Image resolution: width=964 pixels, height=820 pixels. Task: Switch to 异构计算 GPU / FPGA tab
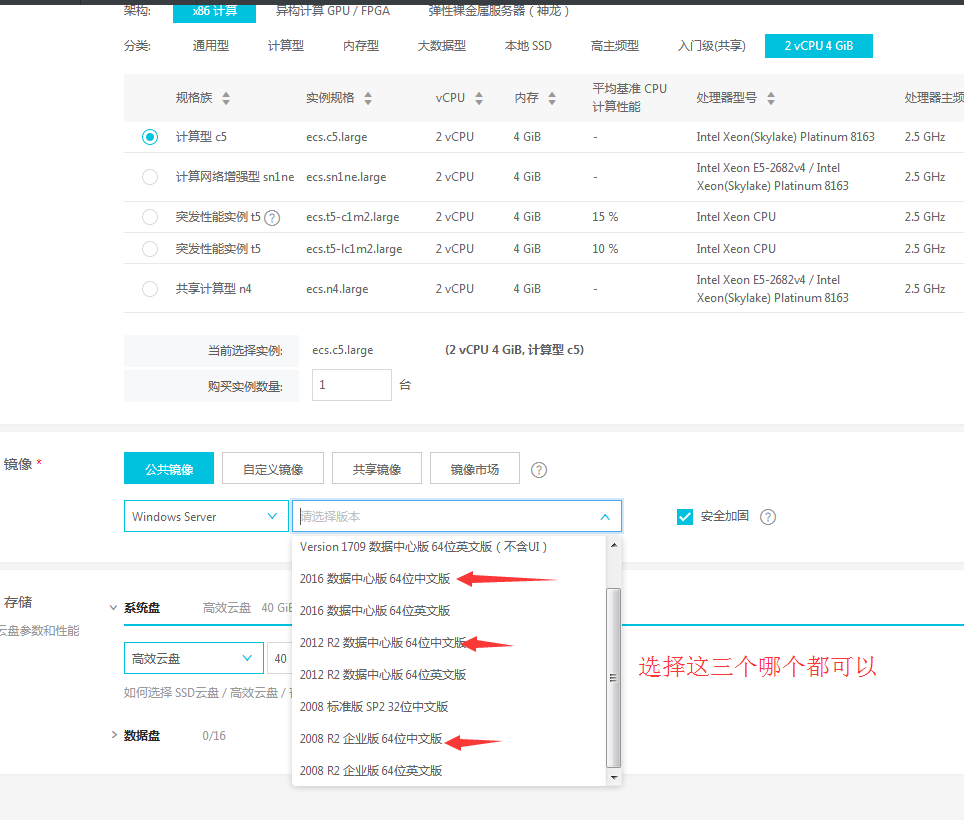coord(332,11)
